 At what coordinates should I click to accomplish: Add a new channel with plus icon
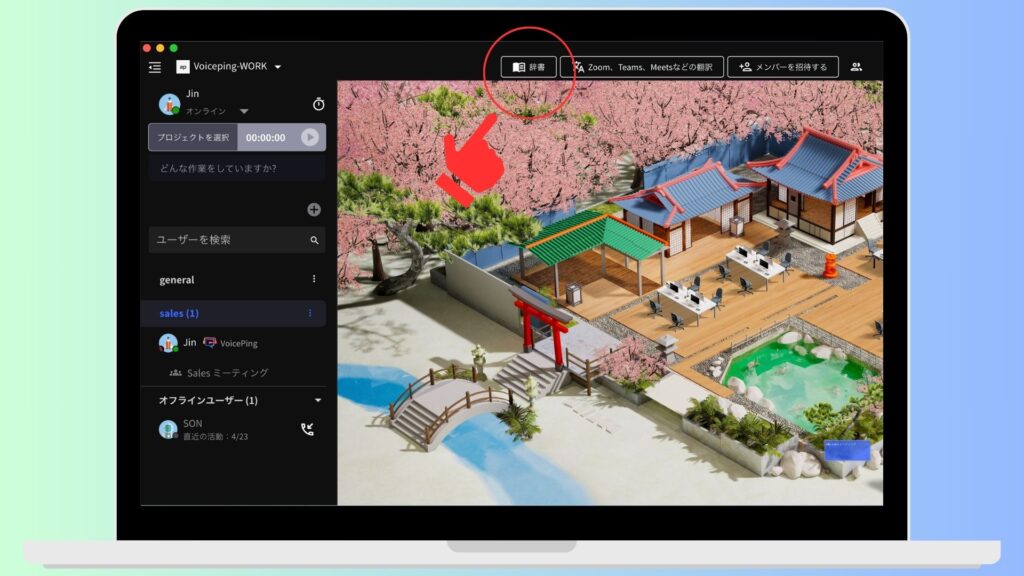tap(314, 209)
